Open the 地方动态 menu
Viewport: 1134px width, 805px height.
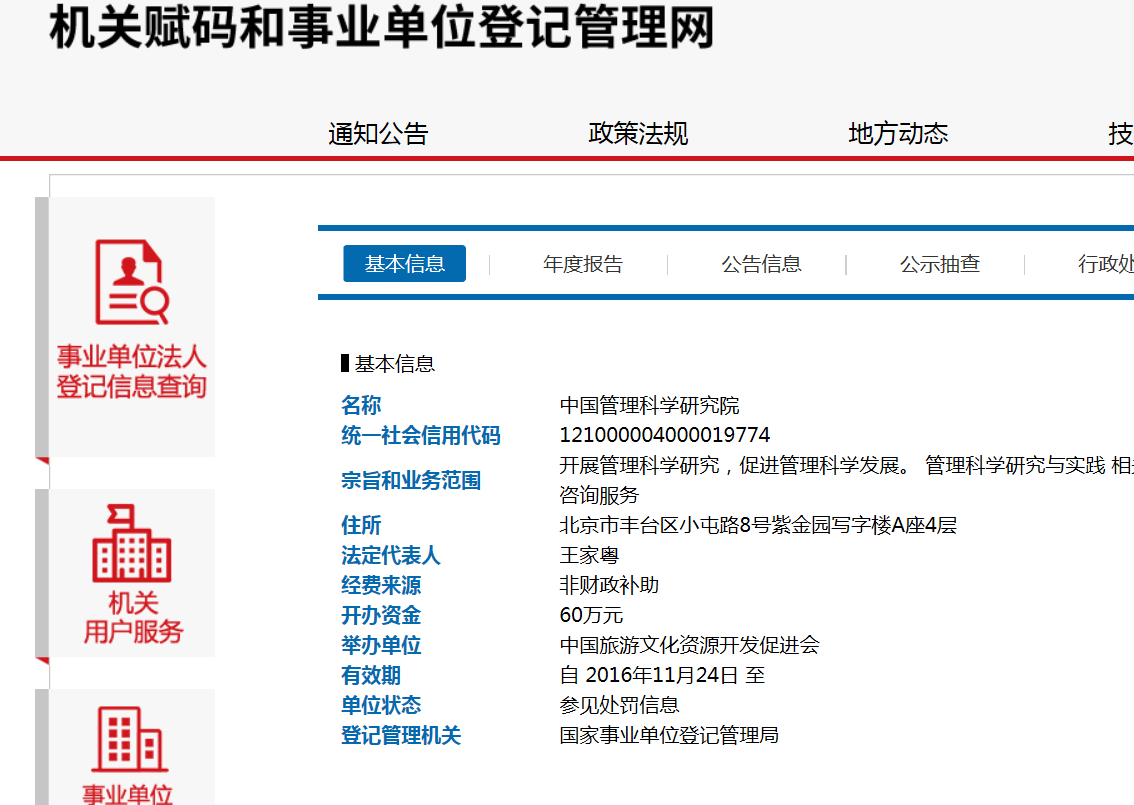(x=898, y=134)
